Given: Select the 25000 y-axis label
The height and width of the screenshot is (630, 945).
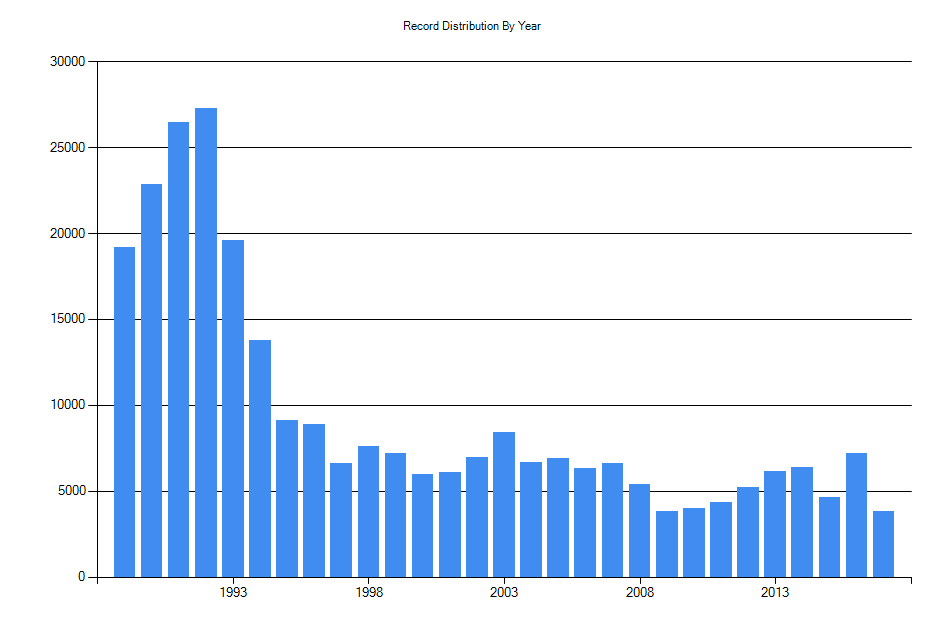Looking at the screenshot, I should (68, 148).
